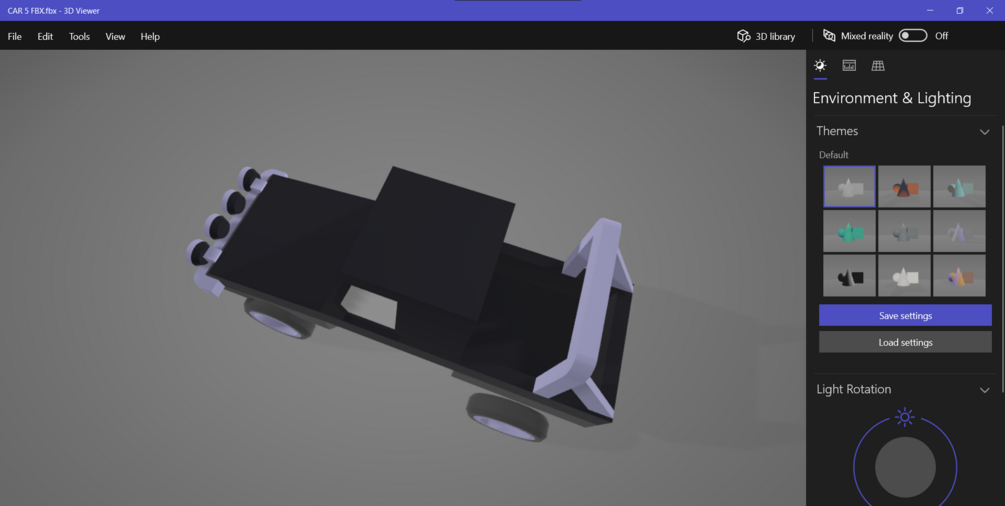Select the teal cone theme, top row
The width and height of the screenshot is (1005, 506).
(x=959, y=187)
